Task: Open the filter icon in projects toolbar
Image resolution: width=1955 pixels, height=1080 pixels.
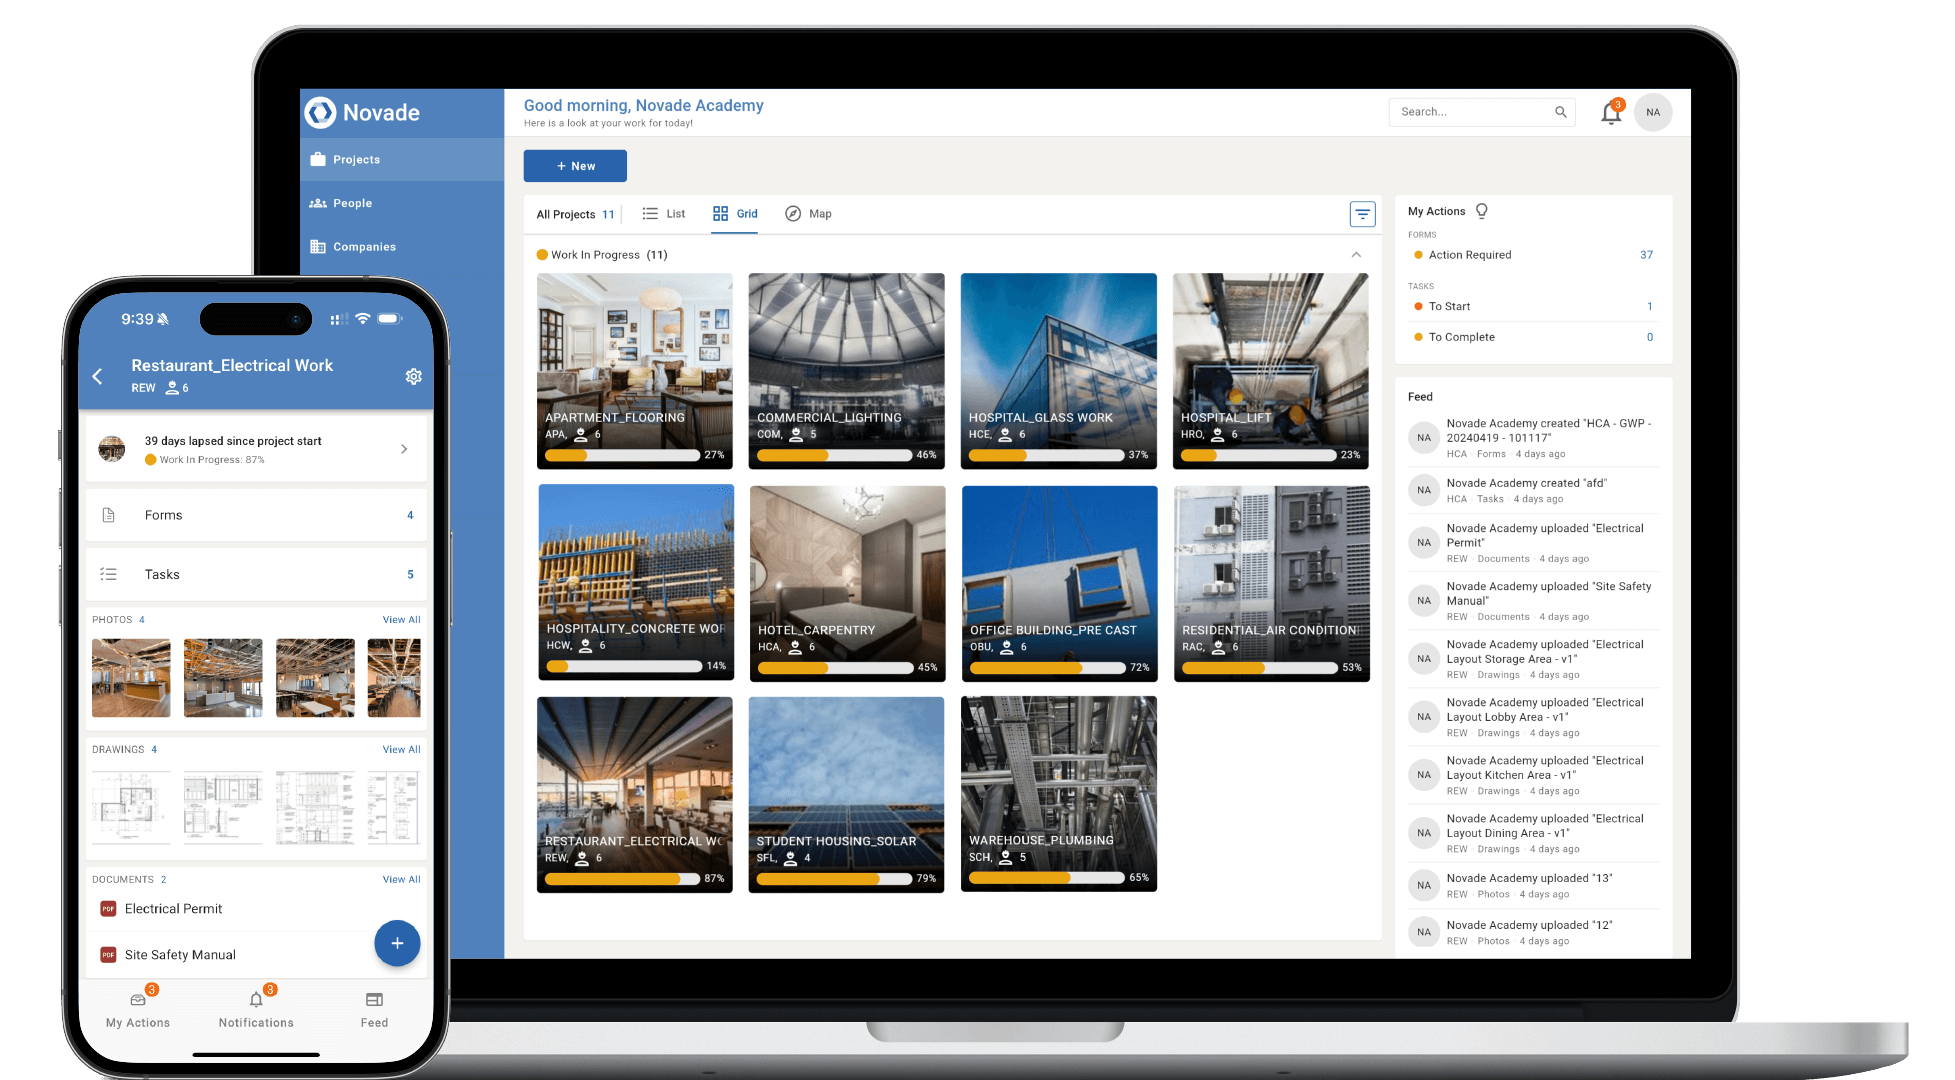Action: [x=1362, y=214]
